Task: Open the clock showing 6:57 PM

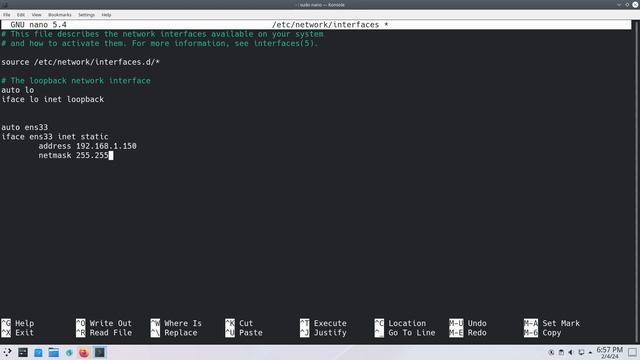Action: (x=610, y=353)
